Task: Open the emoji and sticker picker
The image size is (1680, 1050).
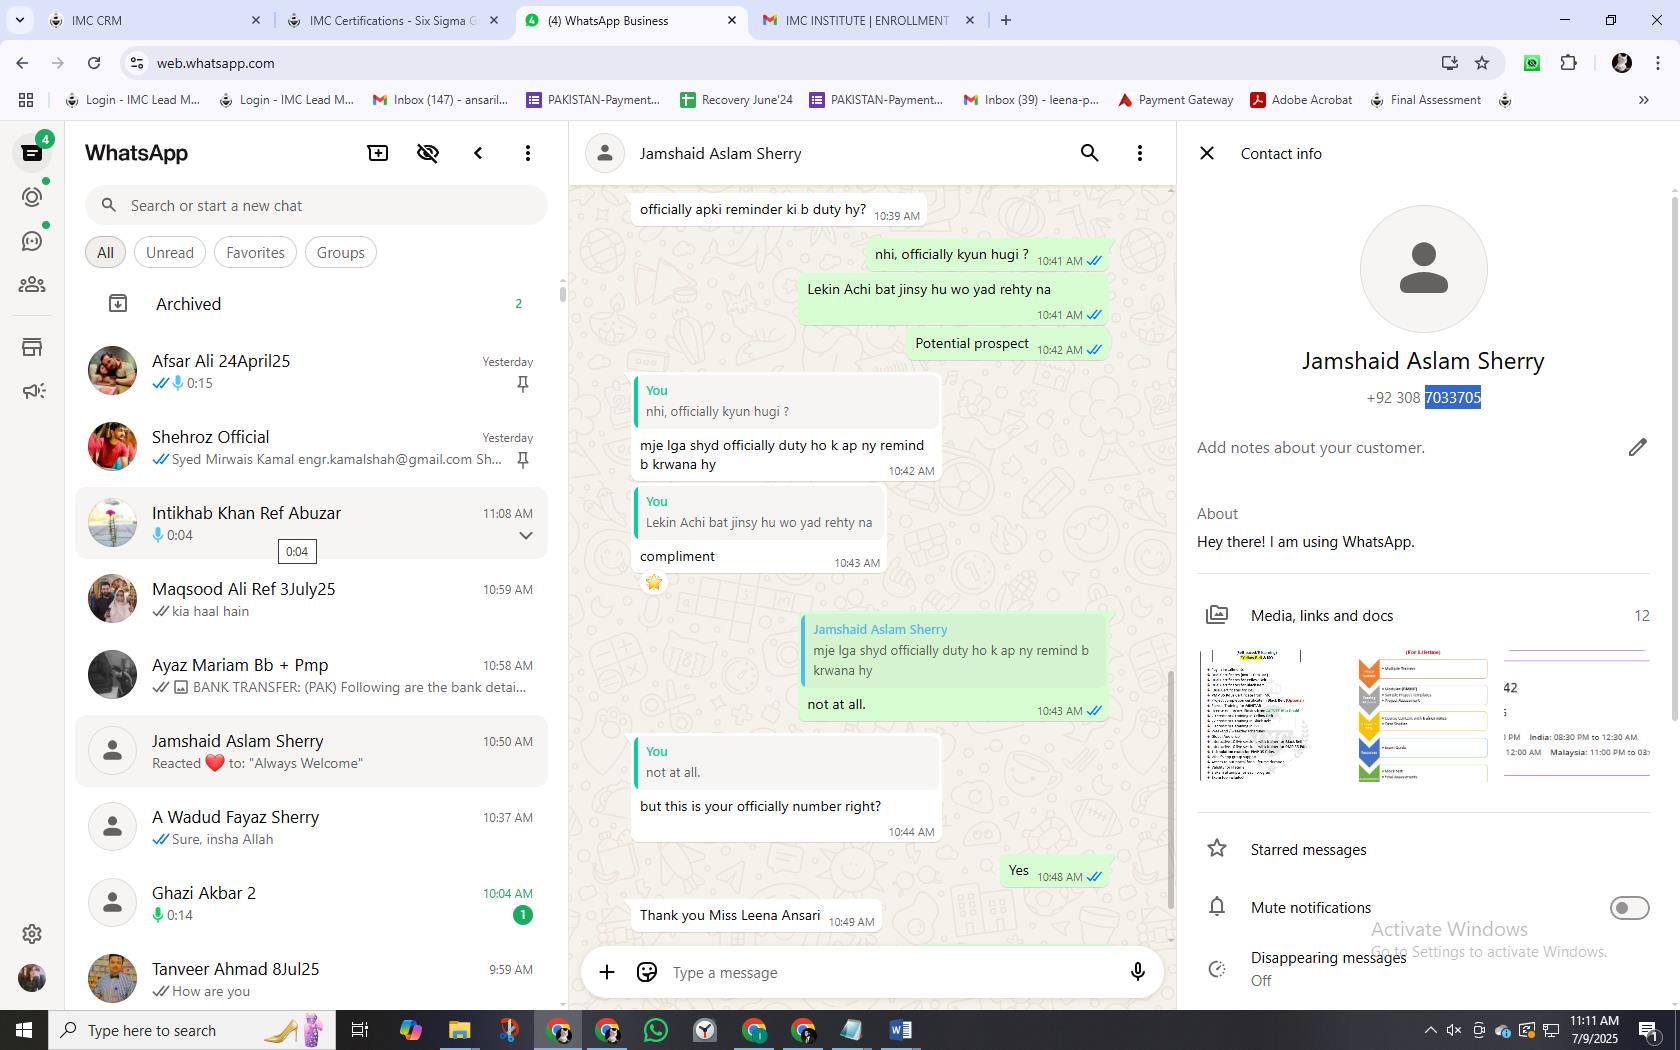Action: pyautogui.click(x=647, y=972)
